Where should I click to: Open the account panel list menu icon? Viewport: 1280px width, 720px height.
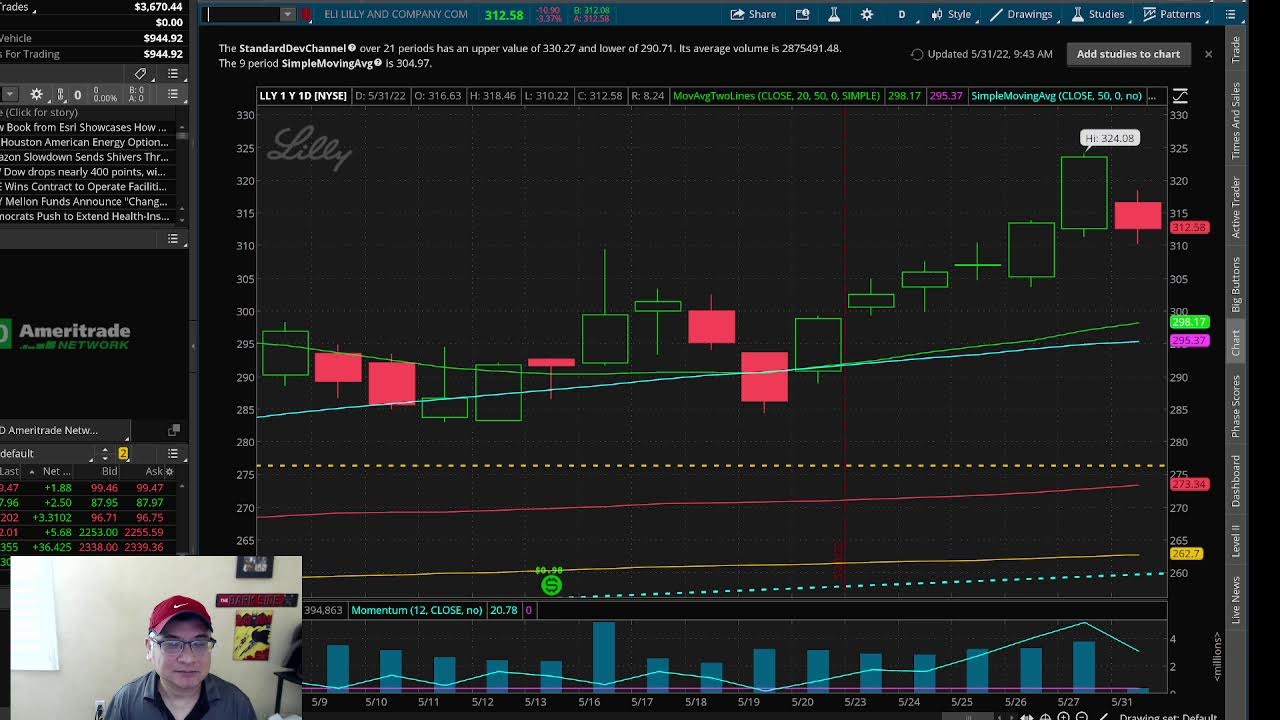(173, 74)
